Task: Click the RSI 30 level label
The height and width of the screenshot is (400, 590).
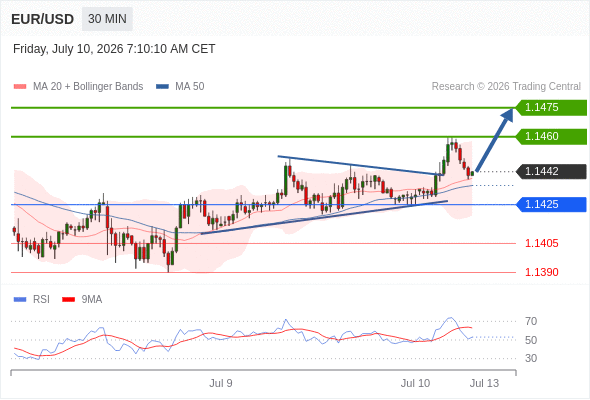Action: [x=531, y=358]
